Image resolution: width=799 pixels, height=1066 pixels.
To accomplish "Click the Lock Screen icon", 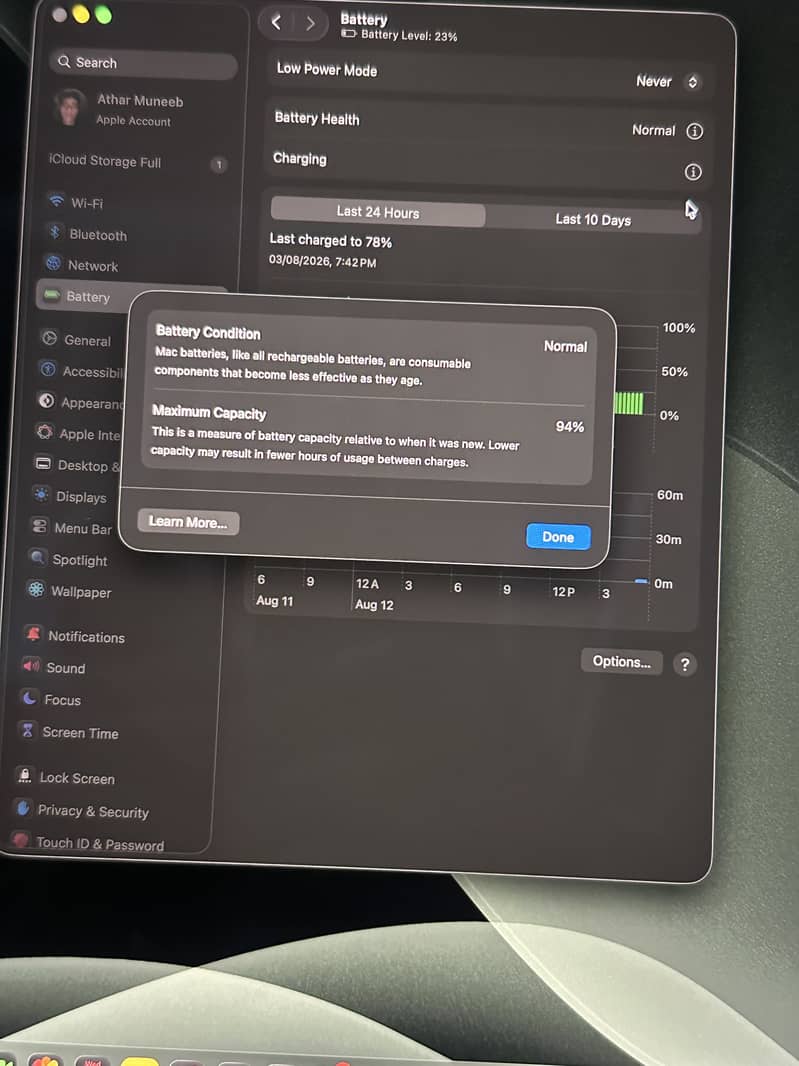I will point(25,774).
